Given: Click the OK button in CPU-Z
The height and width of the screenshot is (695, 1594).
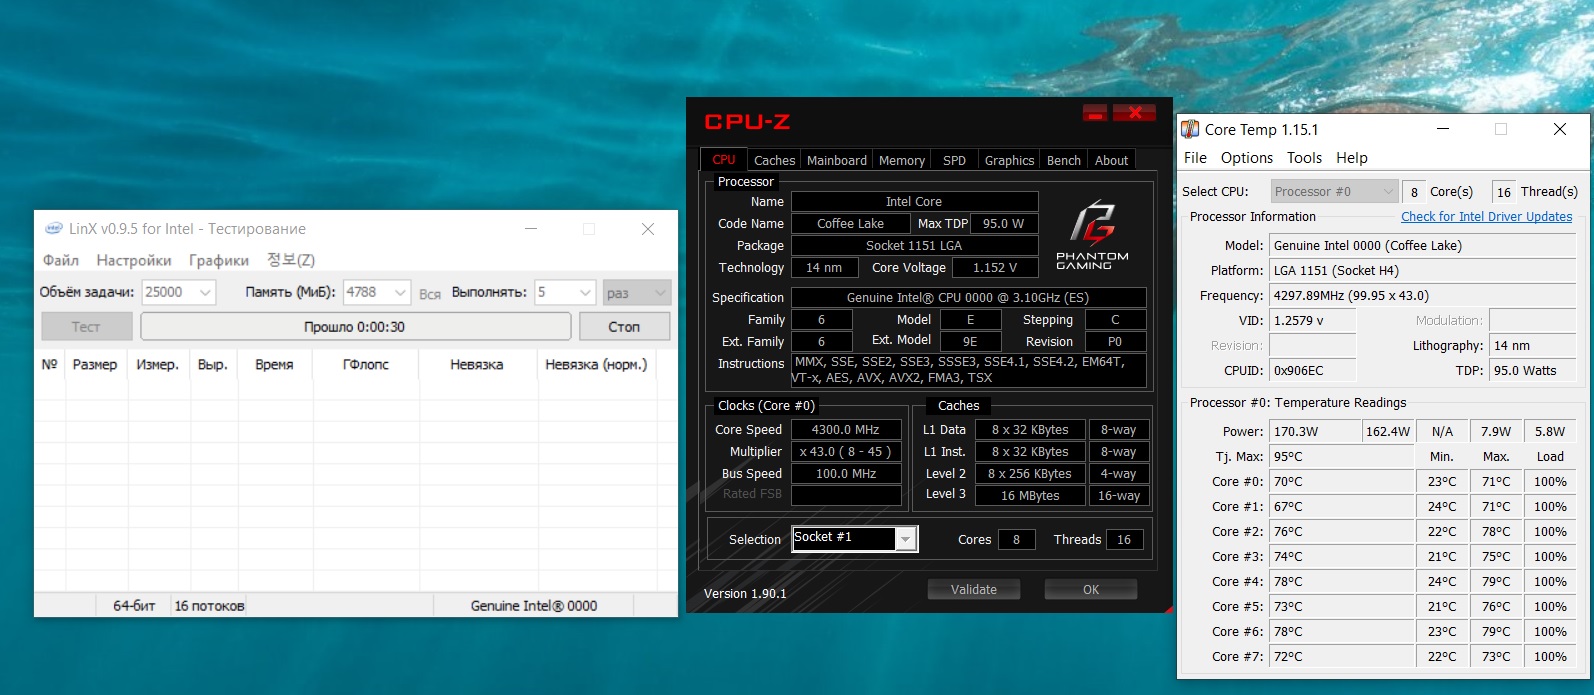Looking at the screenshot, I should point(1091,590).
